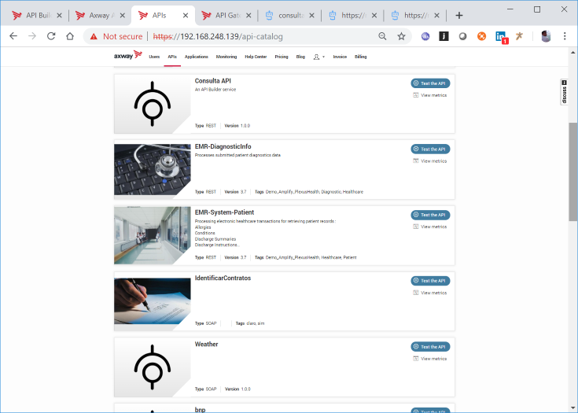This screenshot has width=578, height=413.
Task: Open the LinkedIn browser extension
Action: click(x=501, y=37)
